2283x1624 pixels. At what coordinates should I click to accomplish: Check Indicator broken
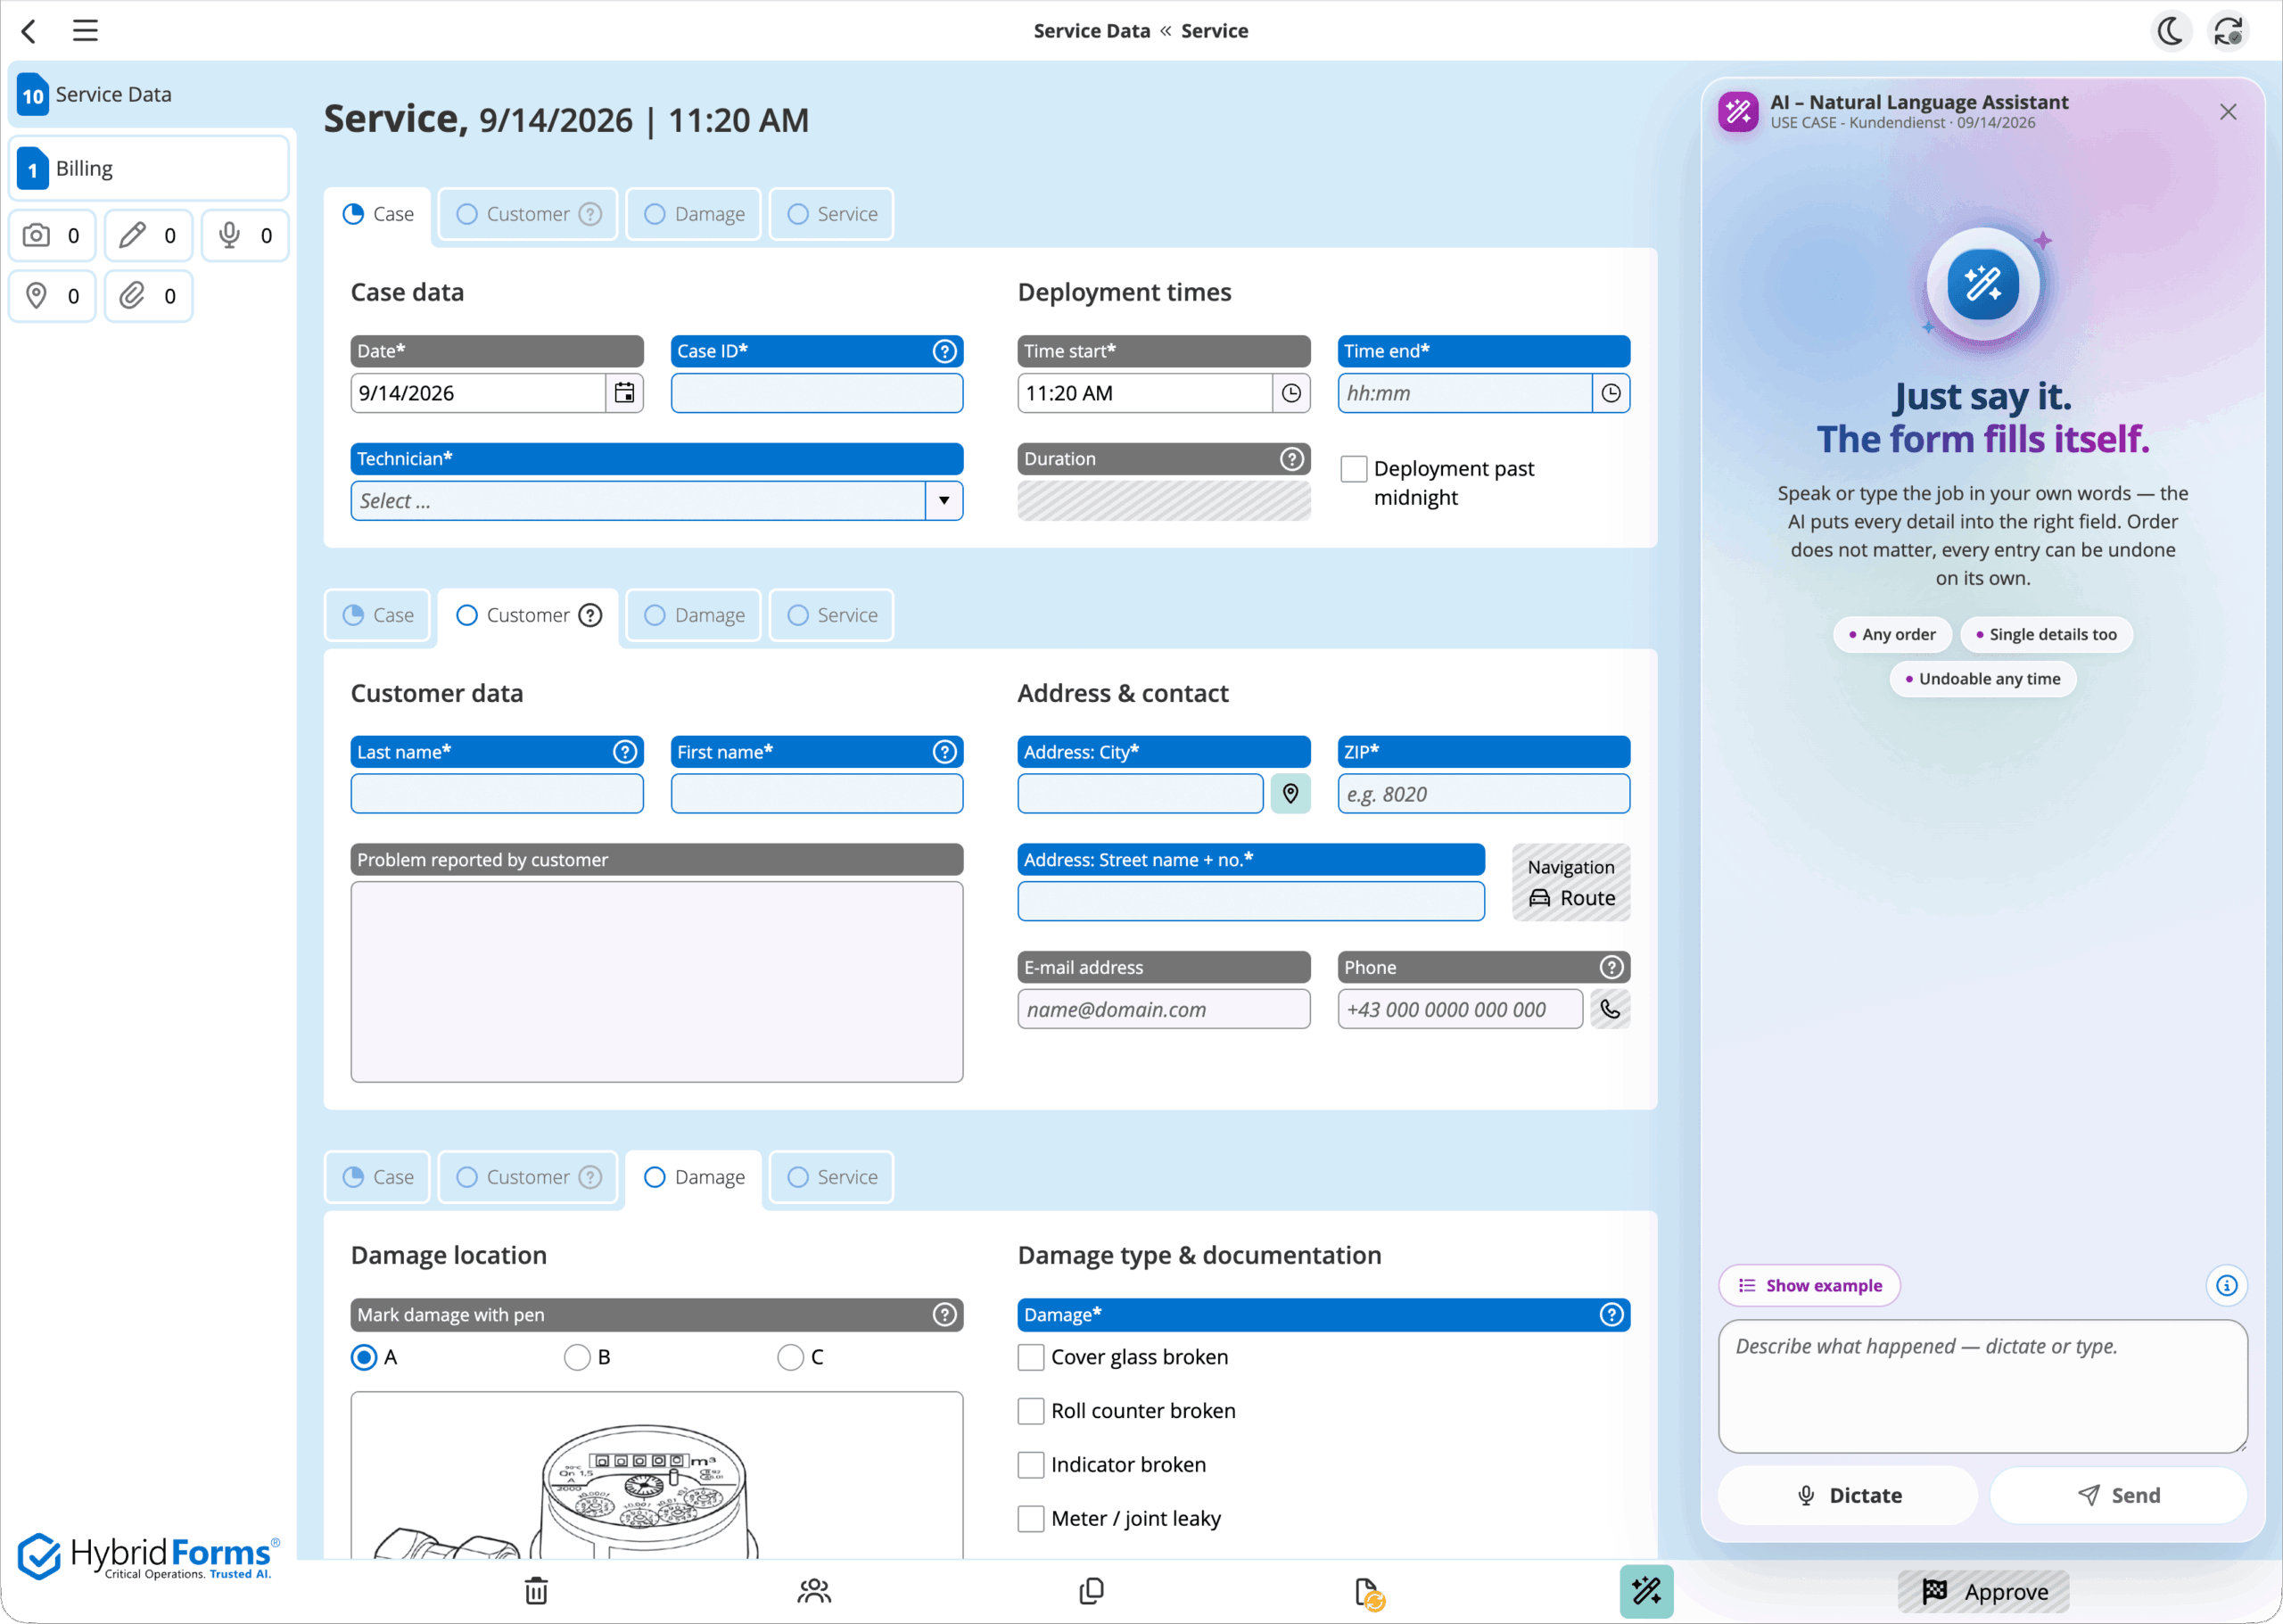tap(1030, 1465)
